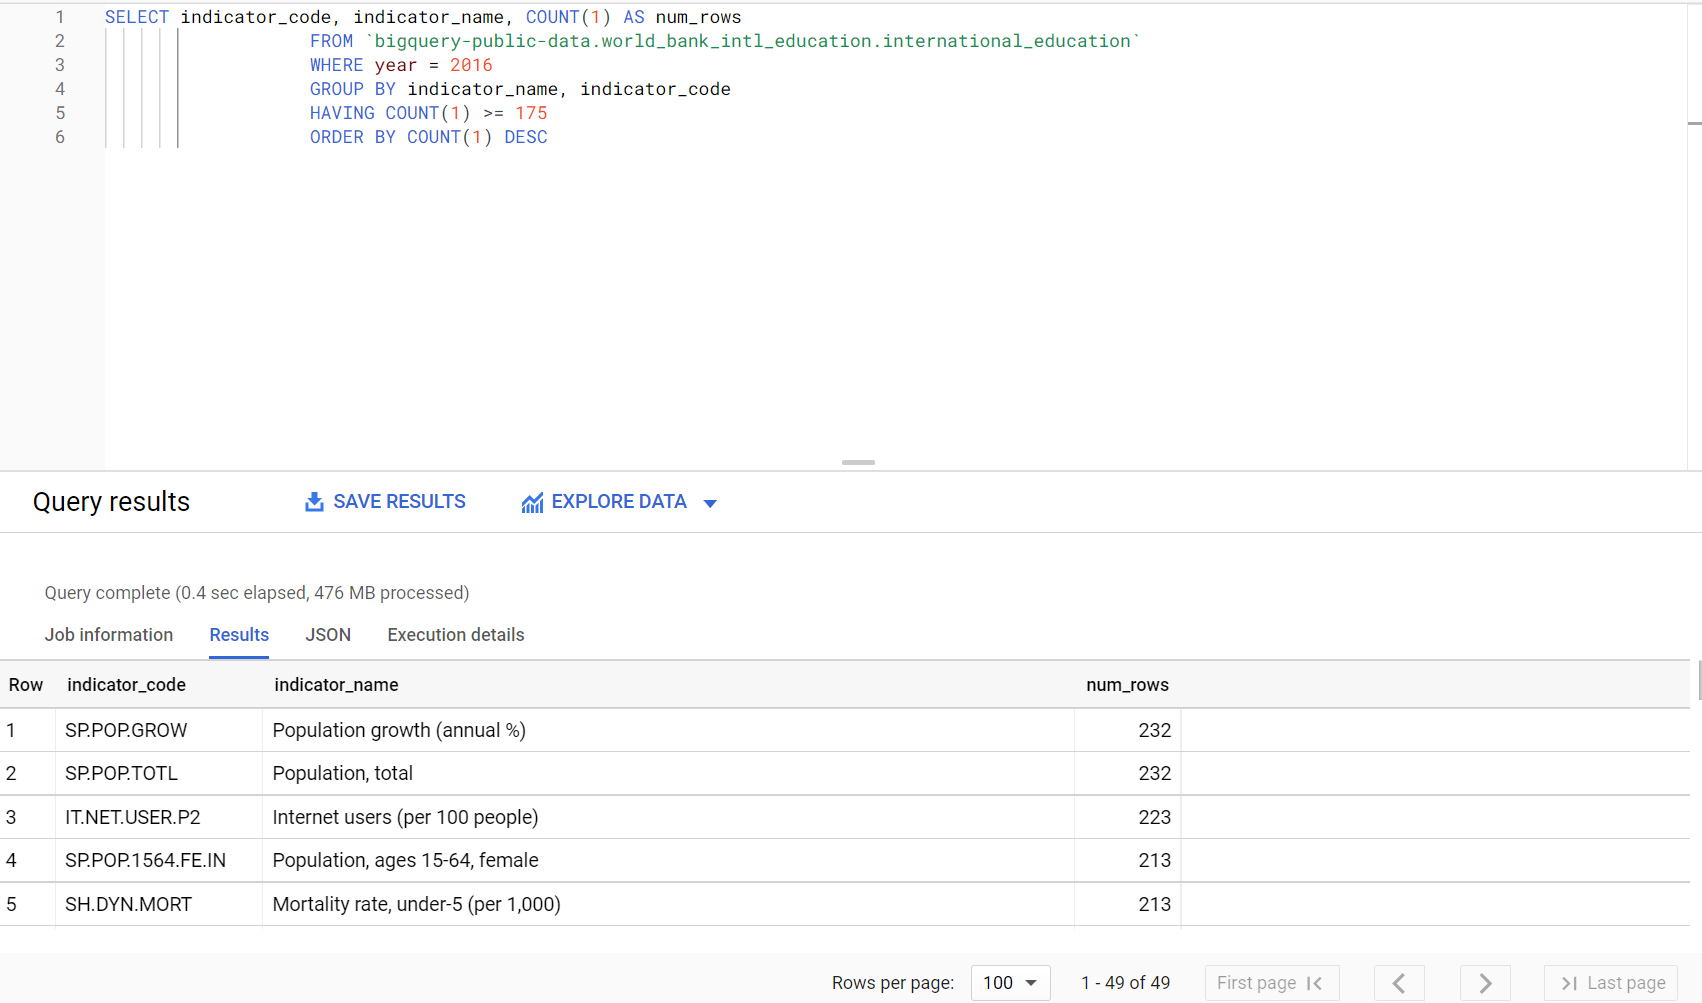This screenshot has height=1003, width=1702.
Task: Click the Explore Data chart icon
Action: point(532,503)
